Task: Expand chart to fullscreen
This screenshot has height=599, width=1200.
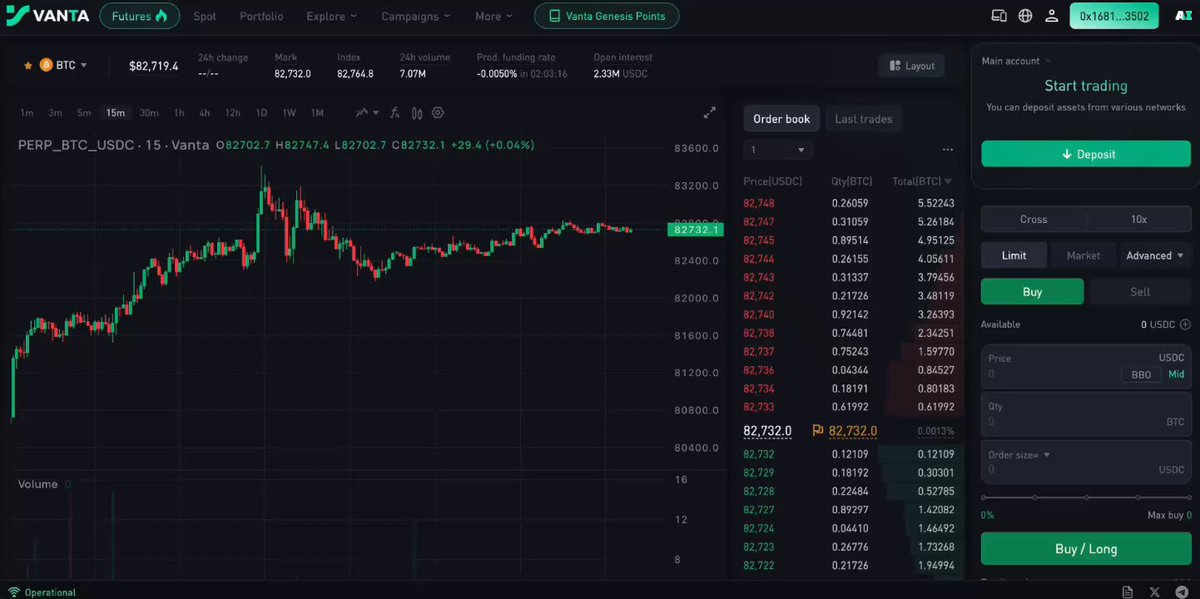Action: tap(710, 113)
